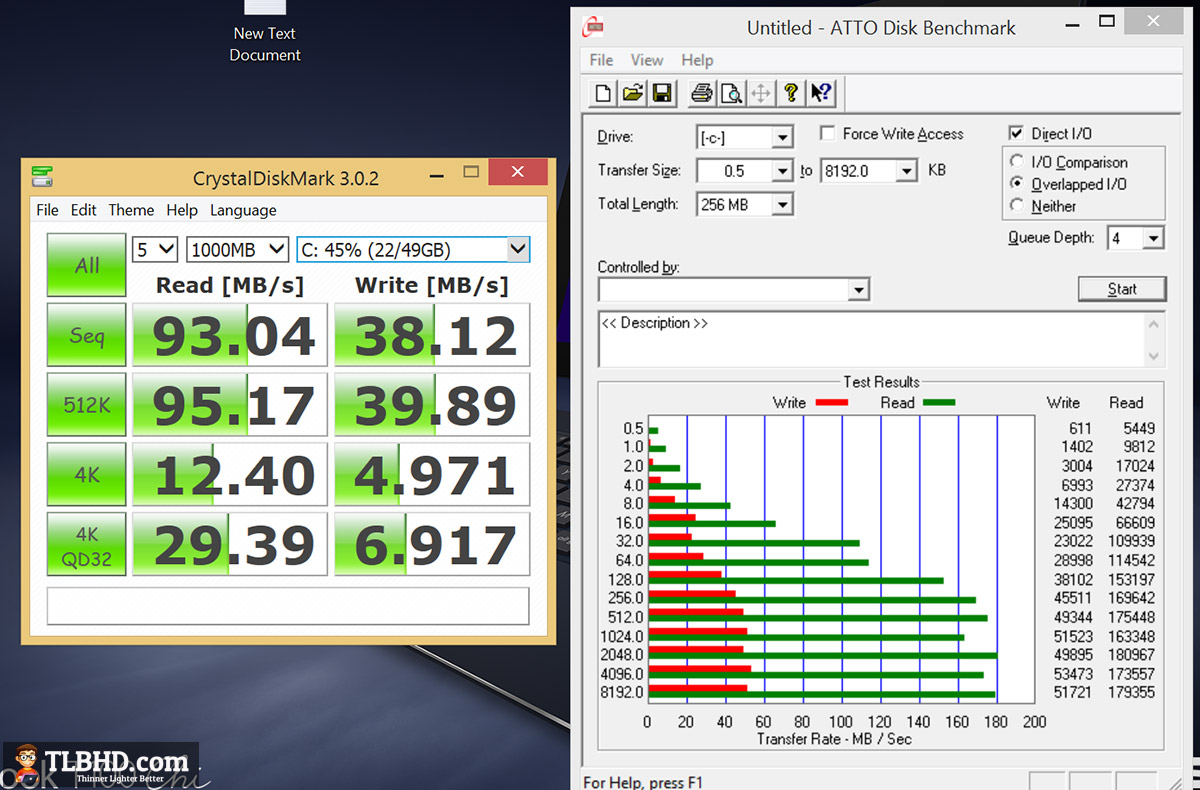This screenshot has height=790, width=1200.
Task: Select the Overlapped I/O radio button
Action: pyautogui.click(x=1017, y=184)
